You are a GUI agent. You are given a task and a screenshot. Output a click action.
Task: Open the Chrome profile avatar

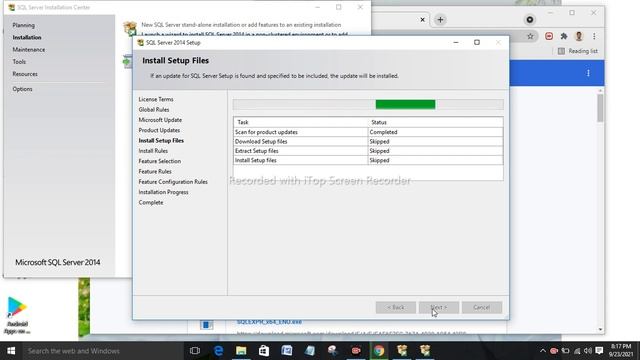[x=579, y=36]
